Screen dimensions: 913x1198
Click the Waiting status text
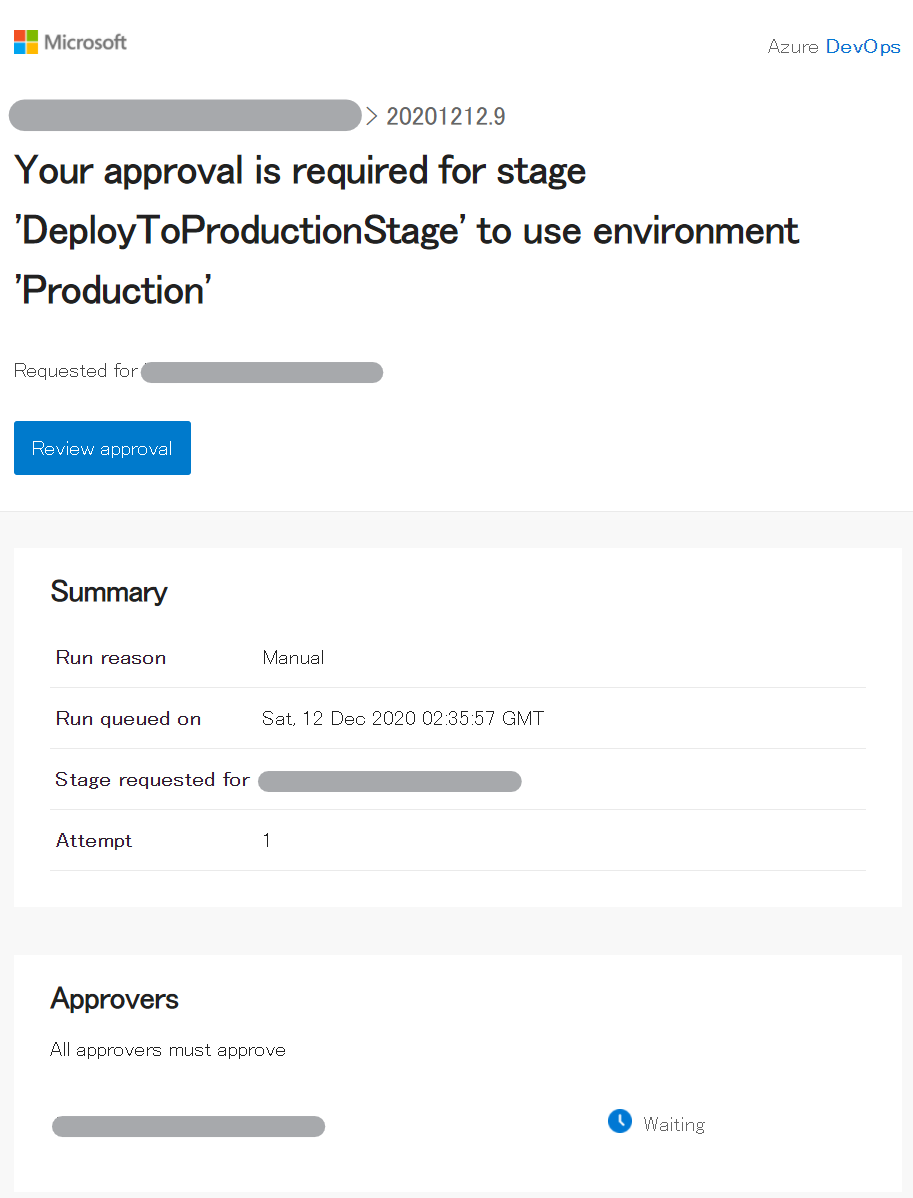674,1125
